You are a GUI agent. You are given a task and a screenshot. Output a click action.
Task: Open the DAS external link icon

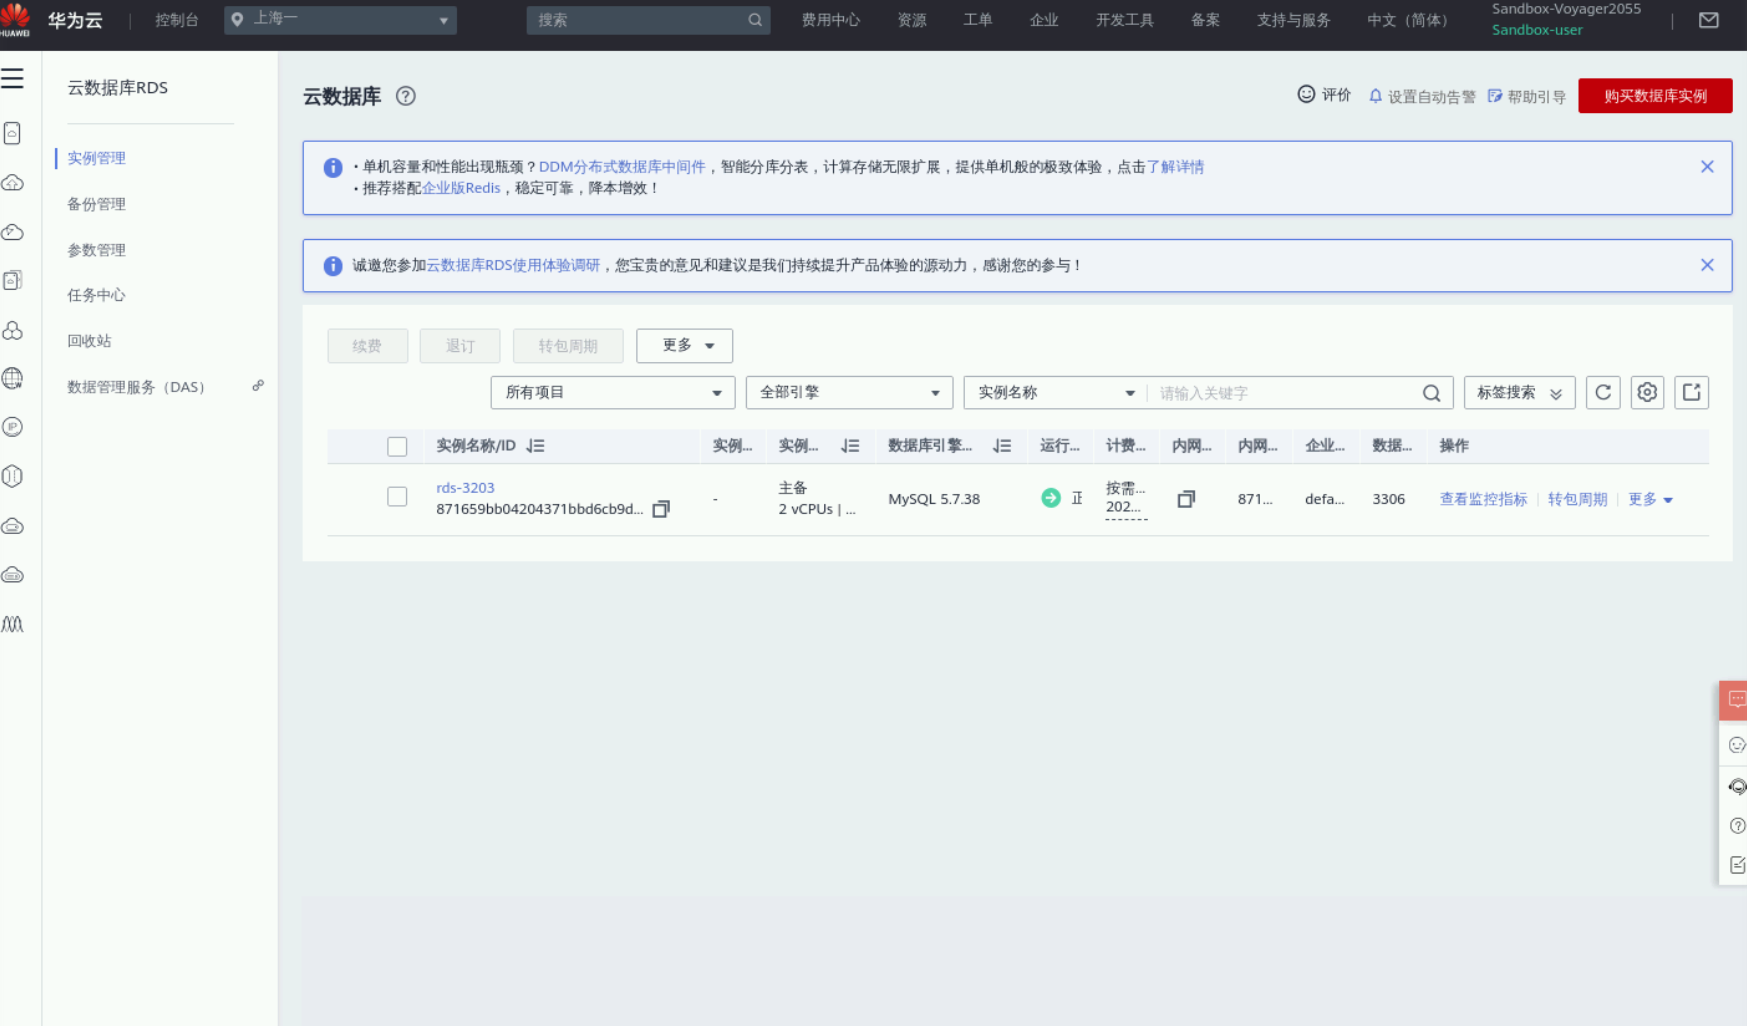[x=258, y=386]
